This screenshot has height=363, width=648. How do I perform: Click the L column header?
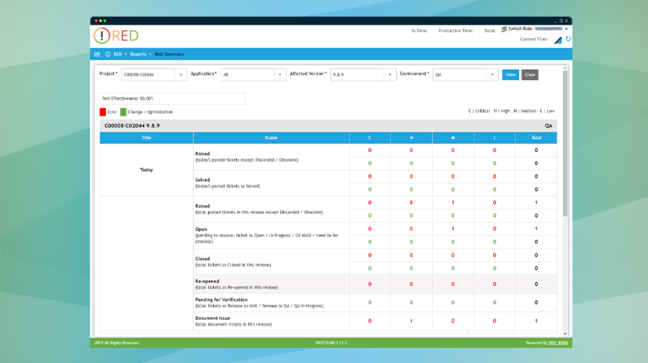[495, 138]
